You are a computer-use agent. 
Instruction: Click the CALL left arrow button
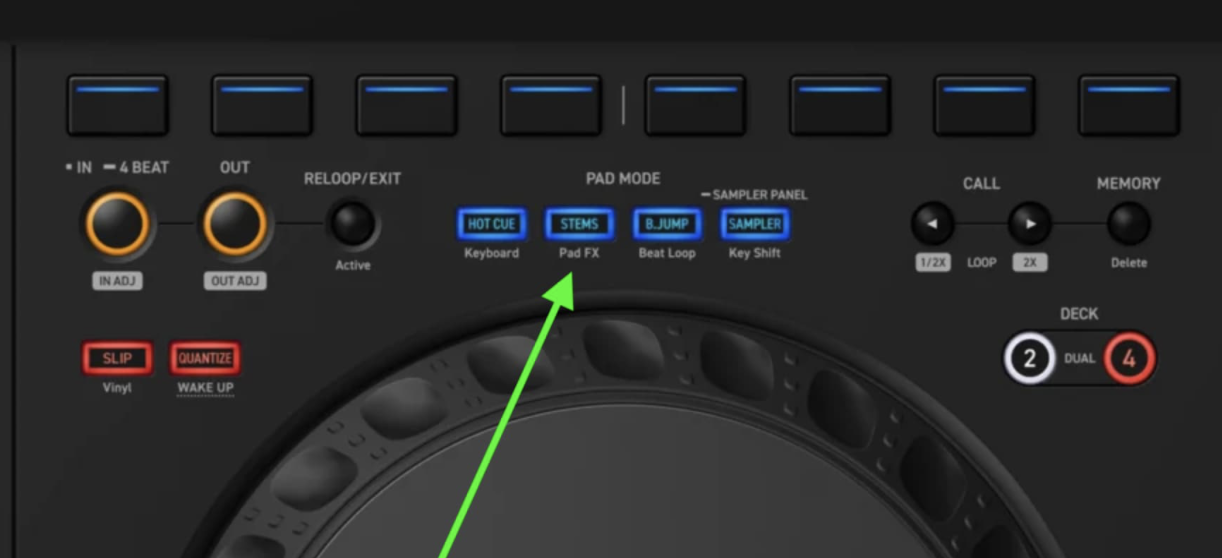(932, 224)
